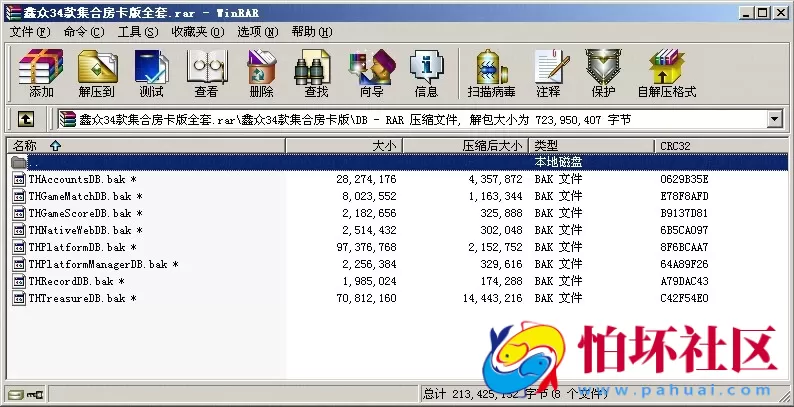Click the 删除 (Delete) toolbar icon
Image resolution: width=794 pixels, height=407 pixels.
click(261, 67)
